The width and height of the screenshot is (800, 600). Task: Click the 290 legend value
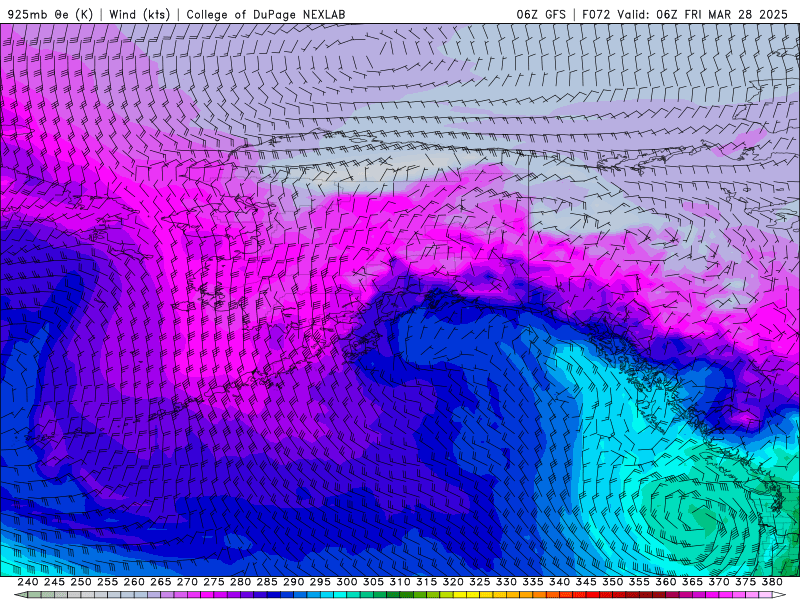click(293, 582)
